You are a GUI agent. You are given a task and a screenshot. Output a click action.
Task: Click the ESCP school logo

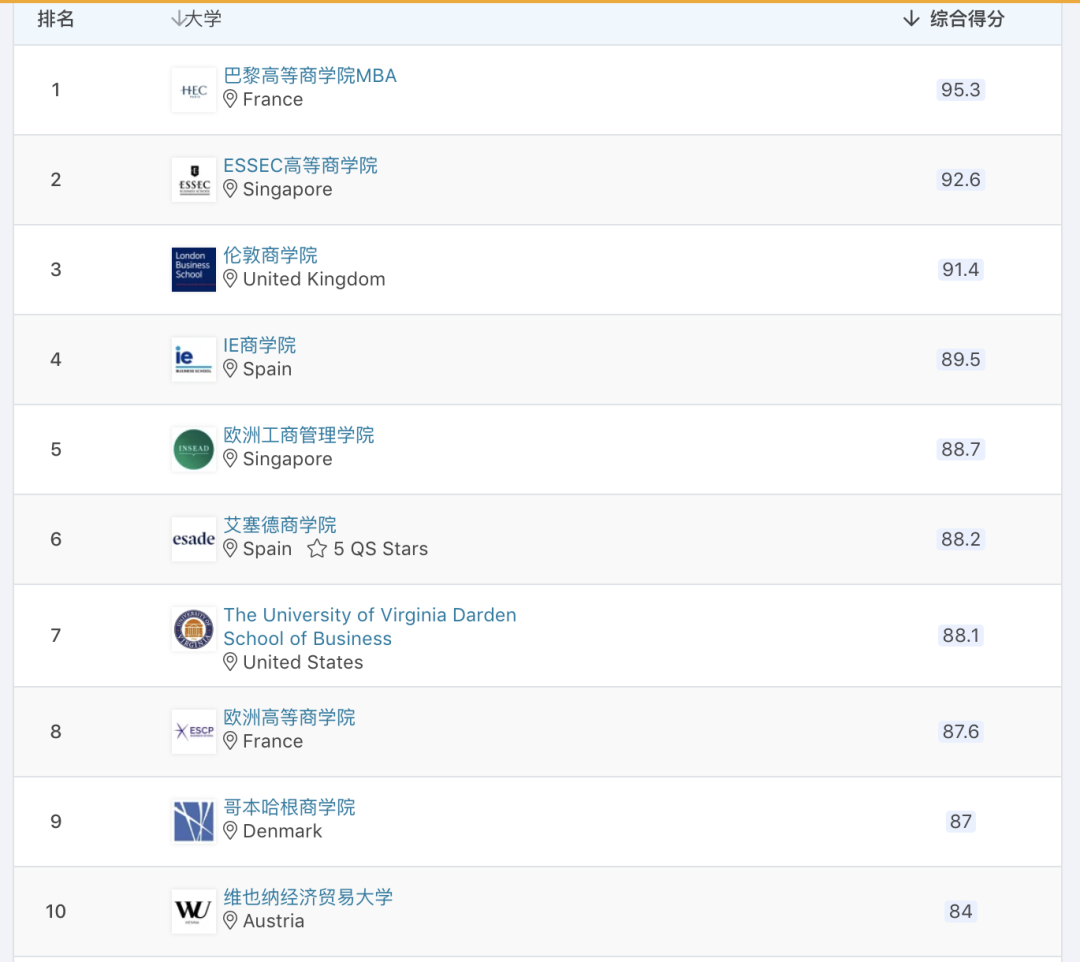click(x=193, y=732)
